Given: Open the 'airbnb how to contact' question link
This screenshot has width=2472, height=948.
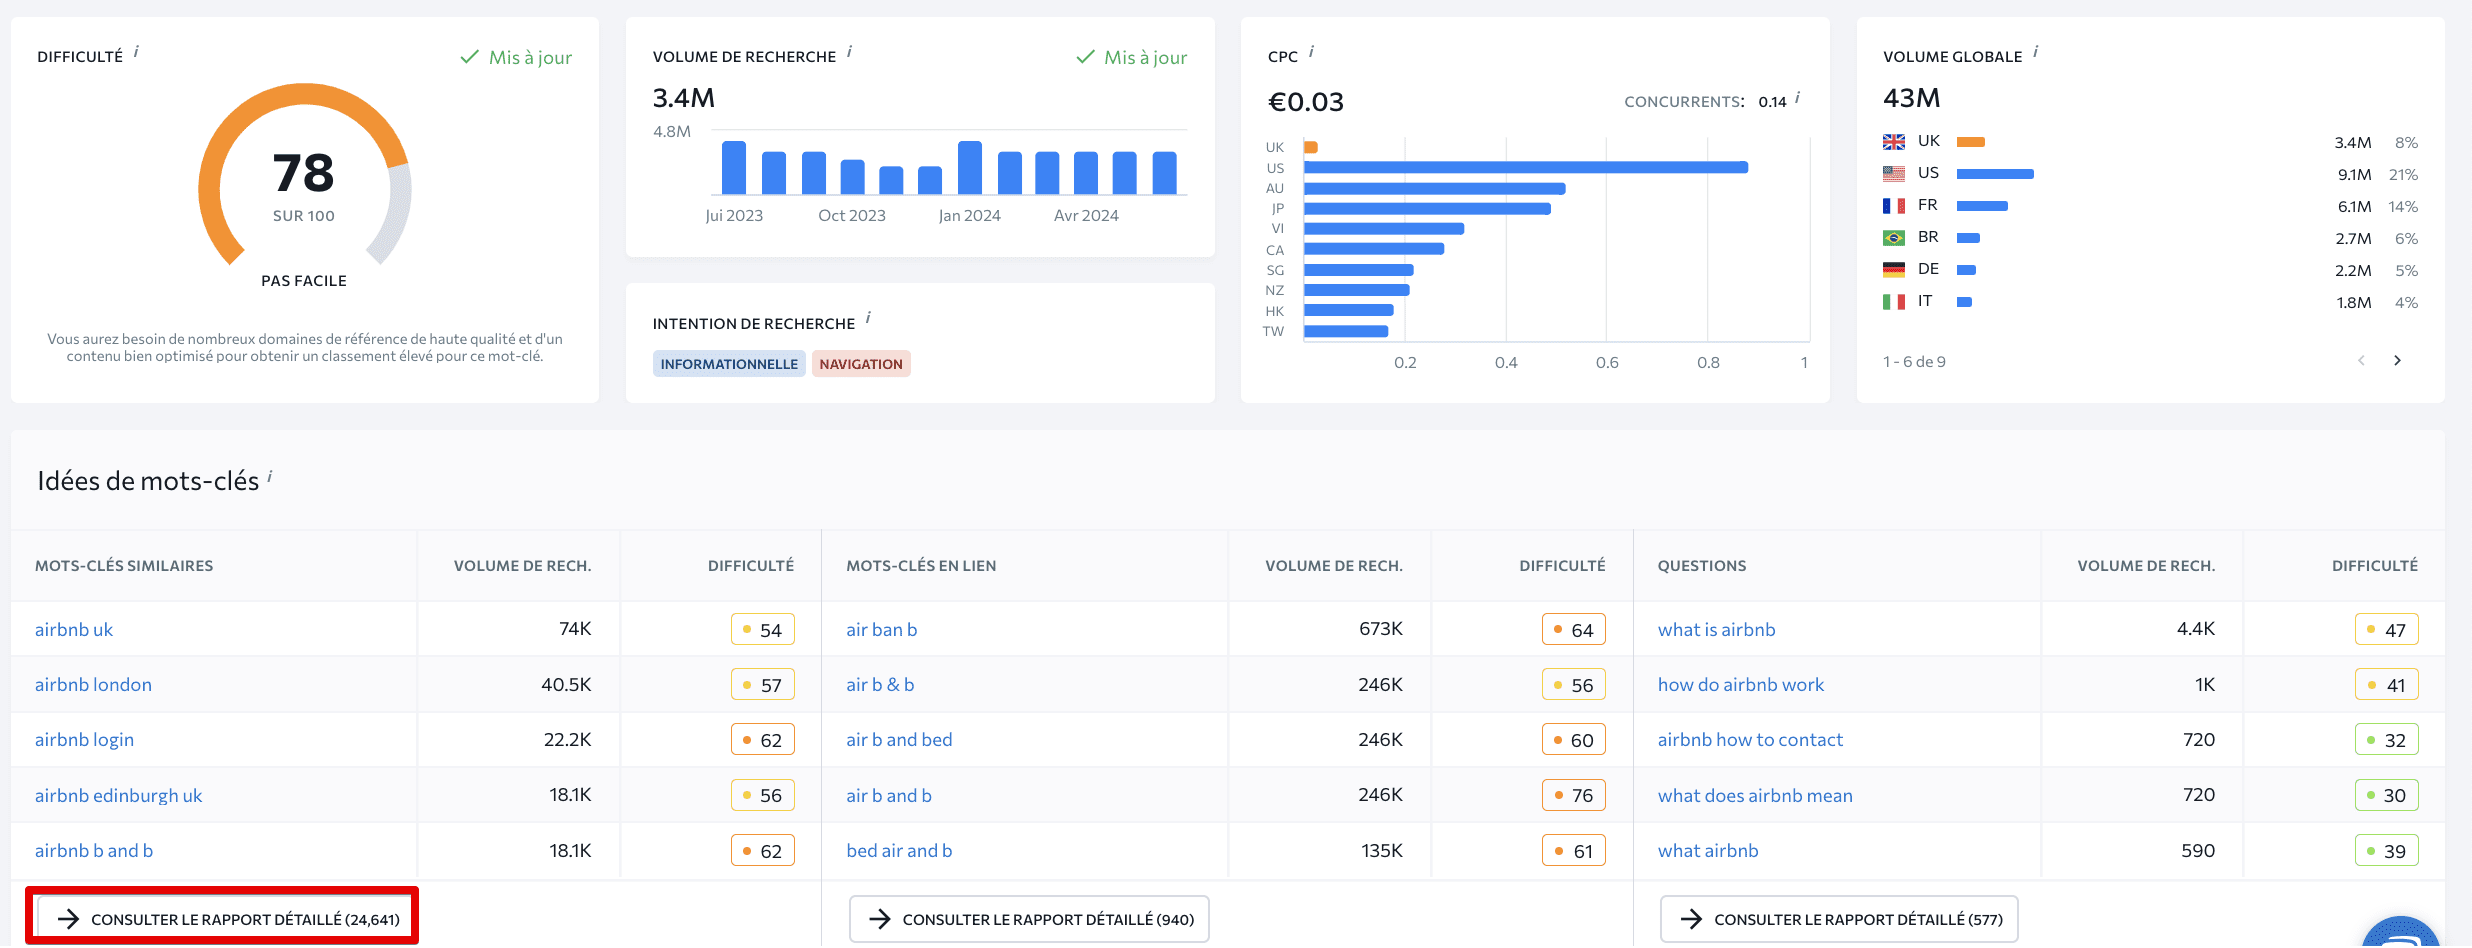Looking at the screenshot, I should click(1750, 740).
